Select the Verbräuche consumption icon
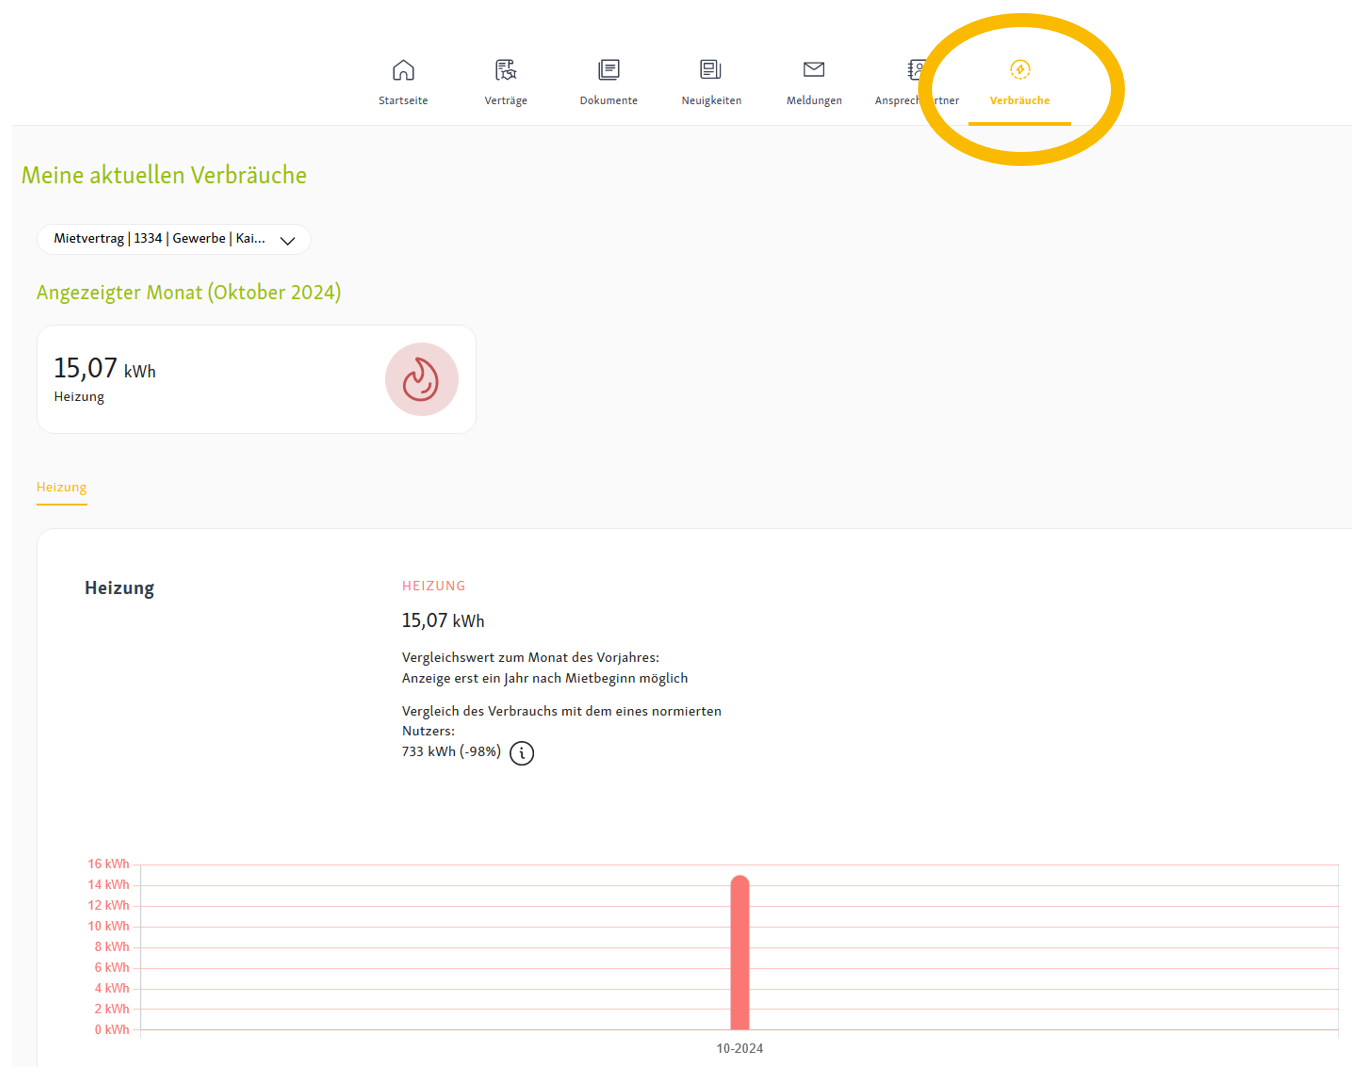1364x1077 pixels. click(x=1020, y=69)
